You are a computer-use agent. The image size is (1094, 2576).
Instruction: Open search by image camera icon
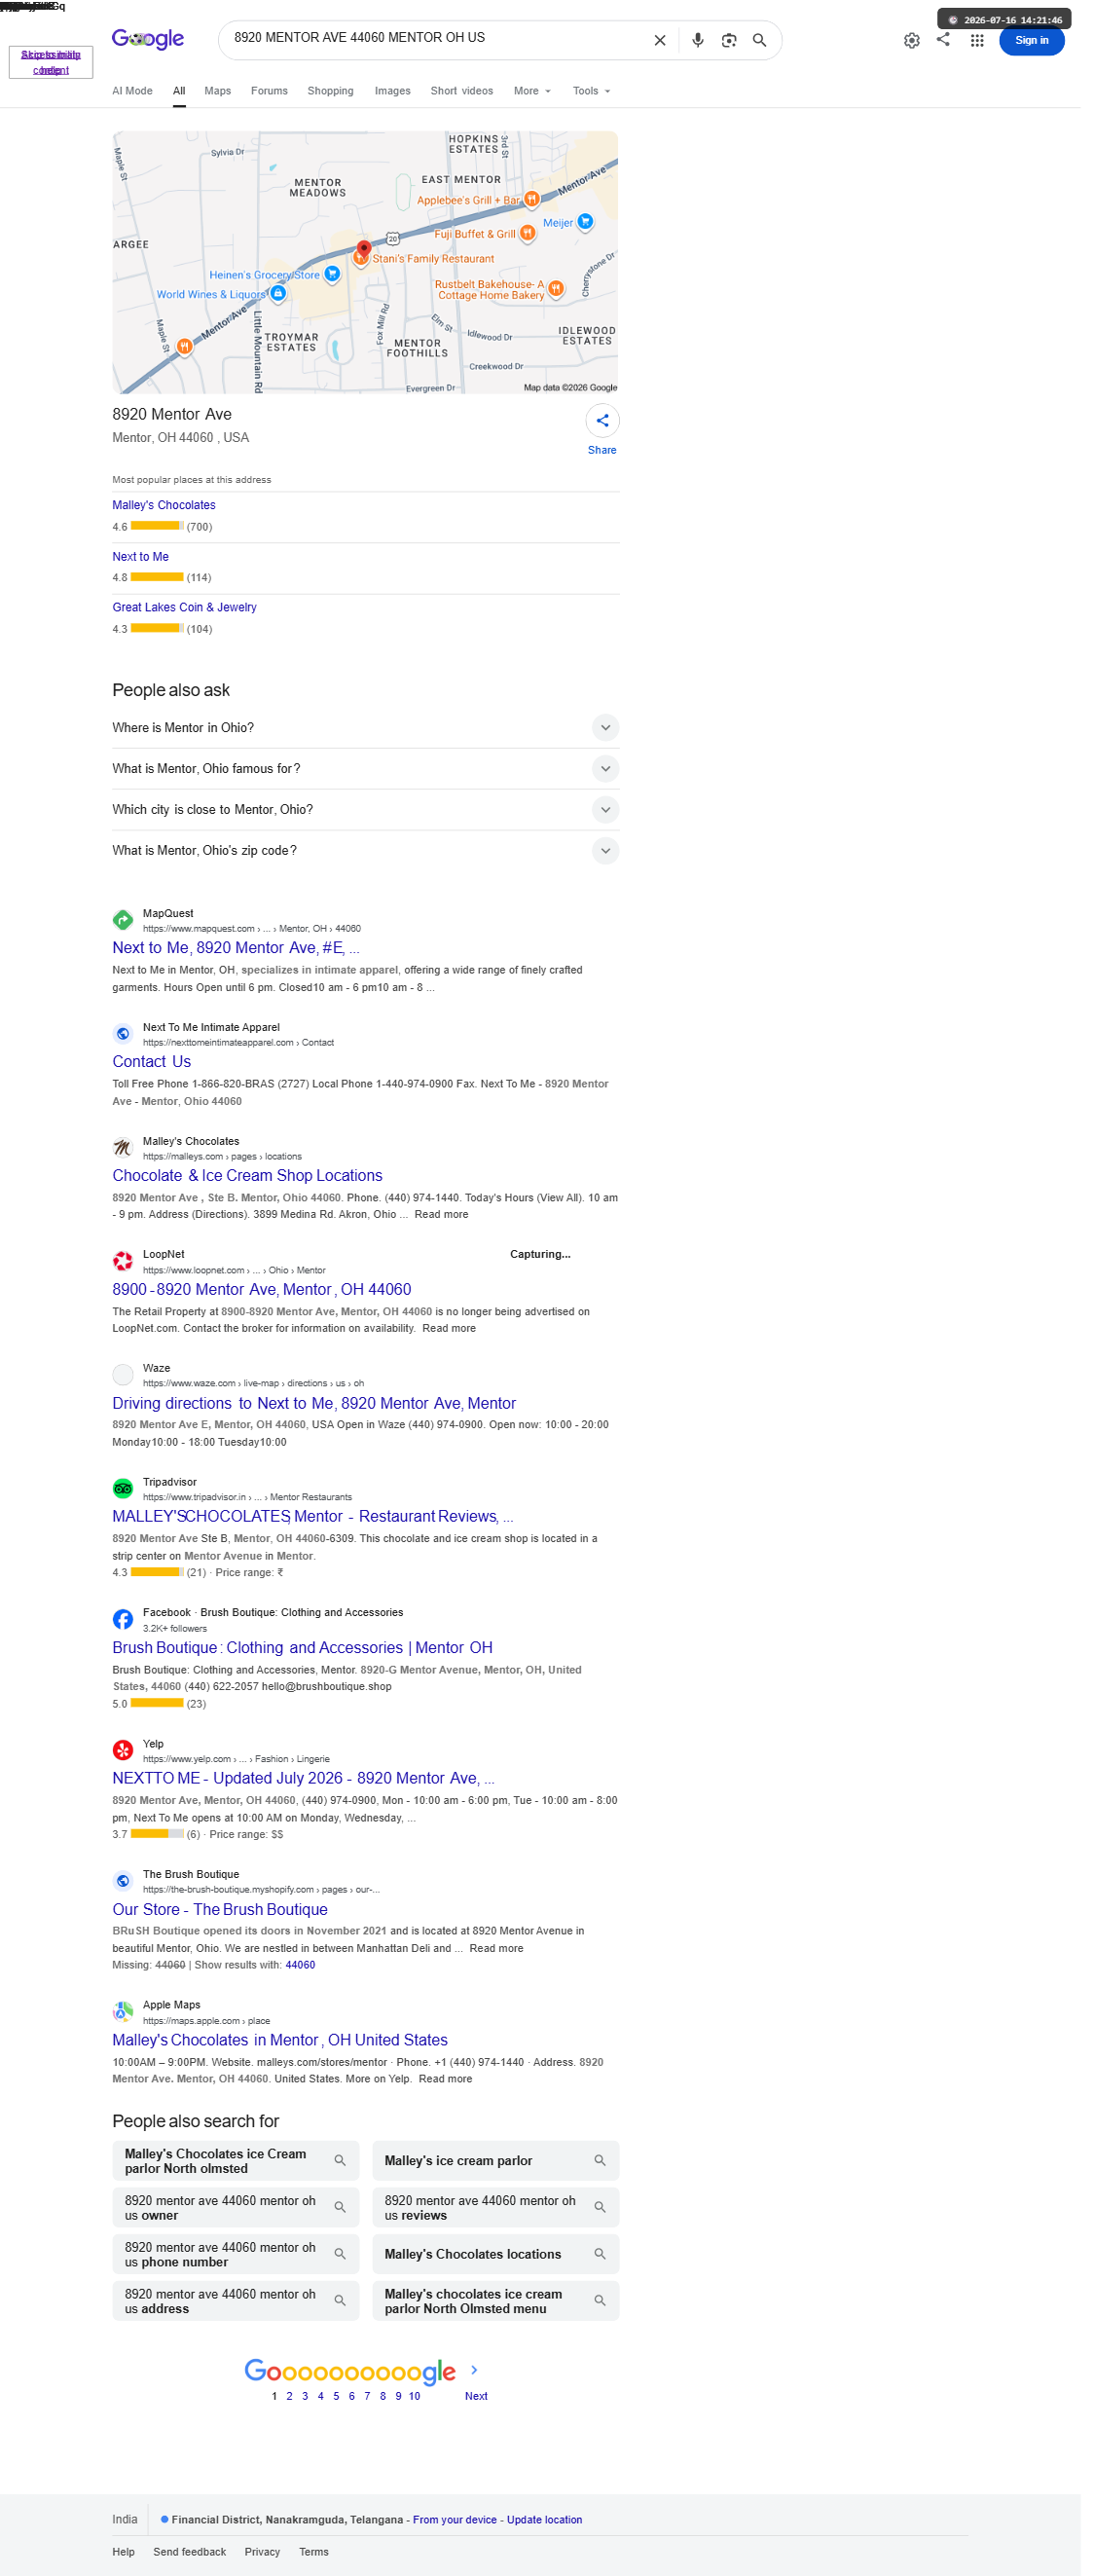coord(729,40)
